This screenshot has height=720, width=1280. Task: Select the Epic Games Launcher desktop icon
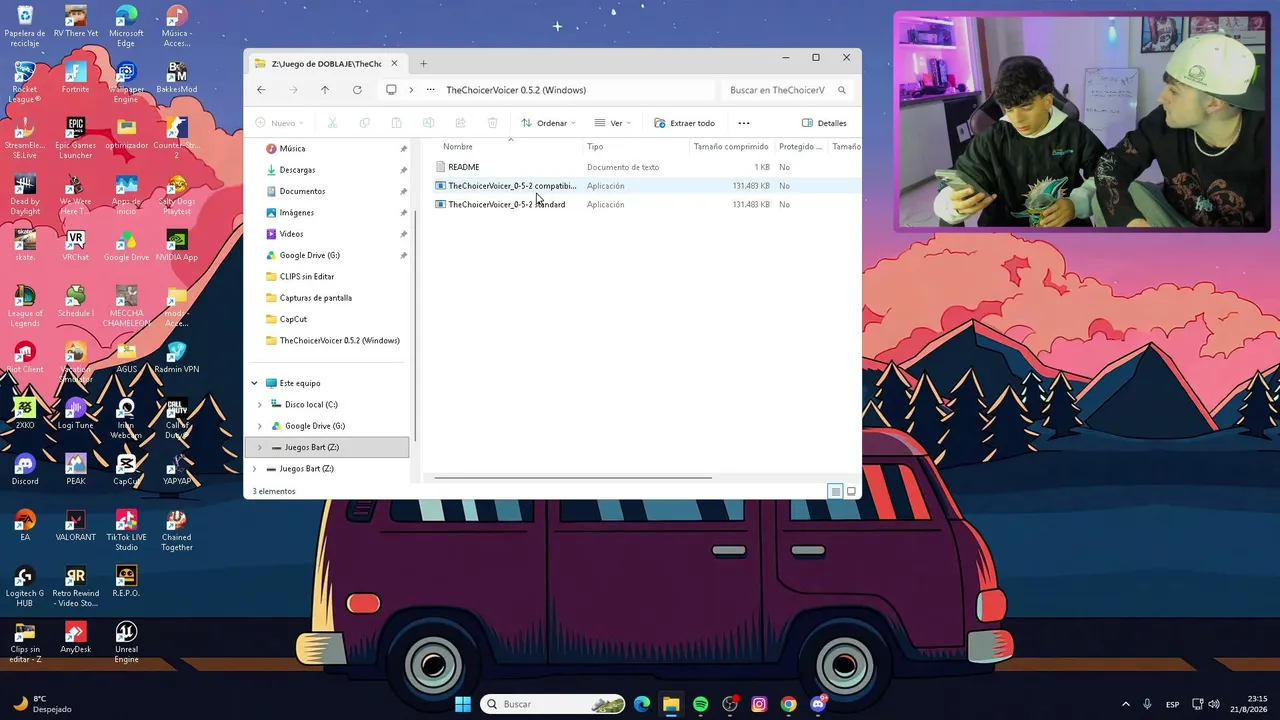76,139
